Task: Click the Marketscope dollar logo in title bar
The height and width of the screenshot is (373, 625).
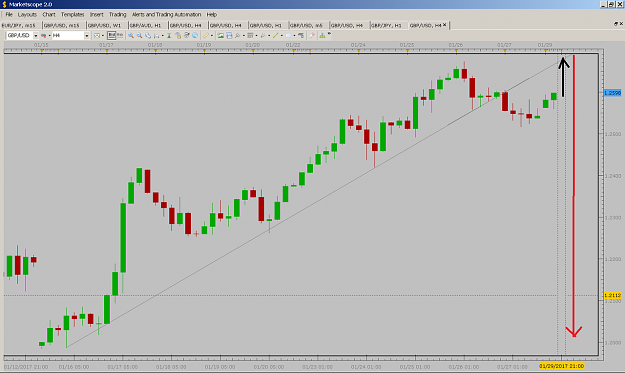Action: click(x=4, y=4)
